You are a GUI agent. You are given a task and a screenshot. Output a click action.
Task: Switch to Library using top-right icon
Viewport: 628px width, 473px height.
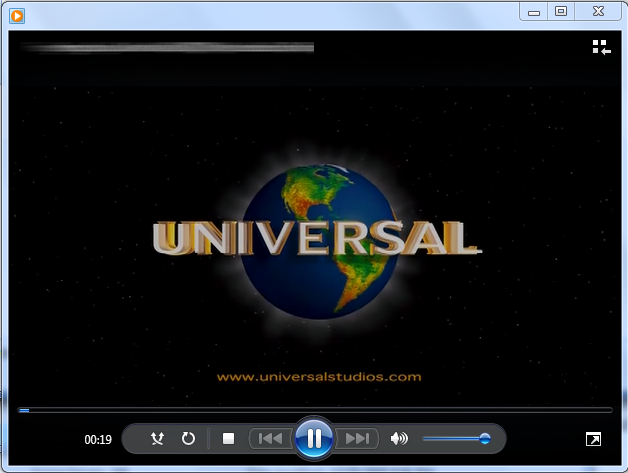pos(602,47)
